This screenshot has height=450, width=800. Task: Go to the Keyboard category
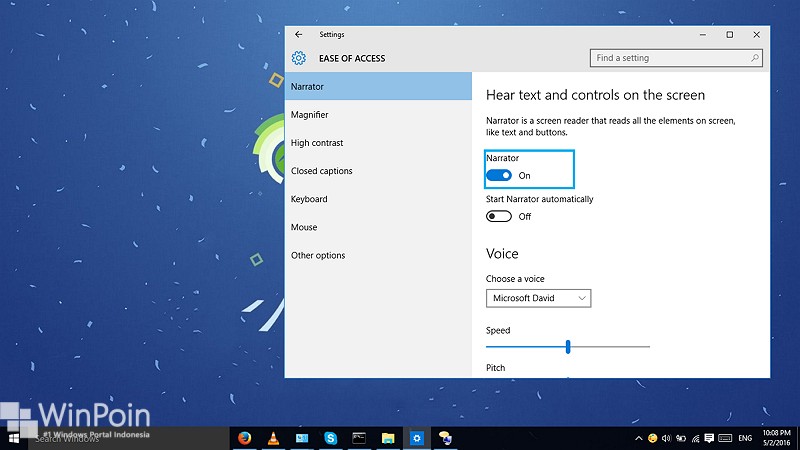point(378,199)
